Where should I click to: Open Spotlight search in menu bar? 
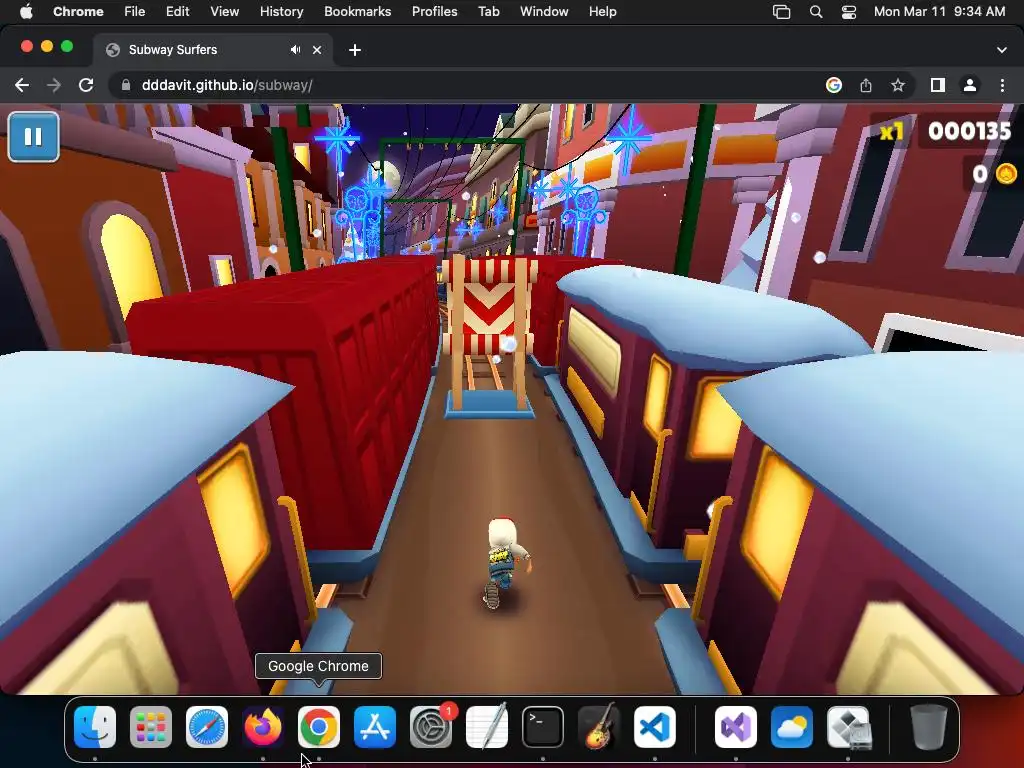[816, 12]
